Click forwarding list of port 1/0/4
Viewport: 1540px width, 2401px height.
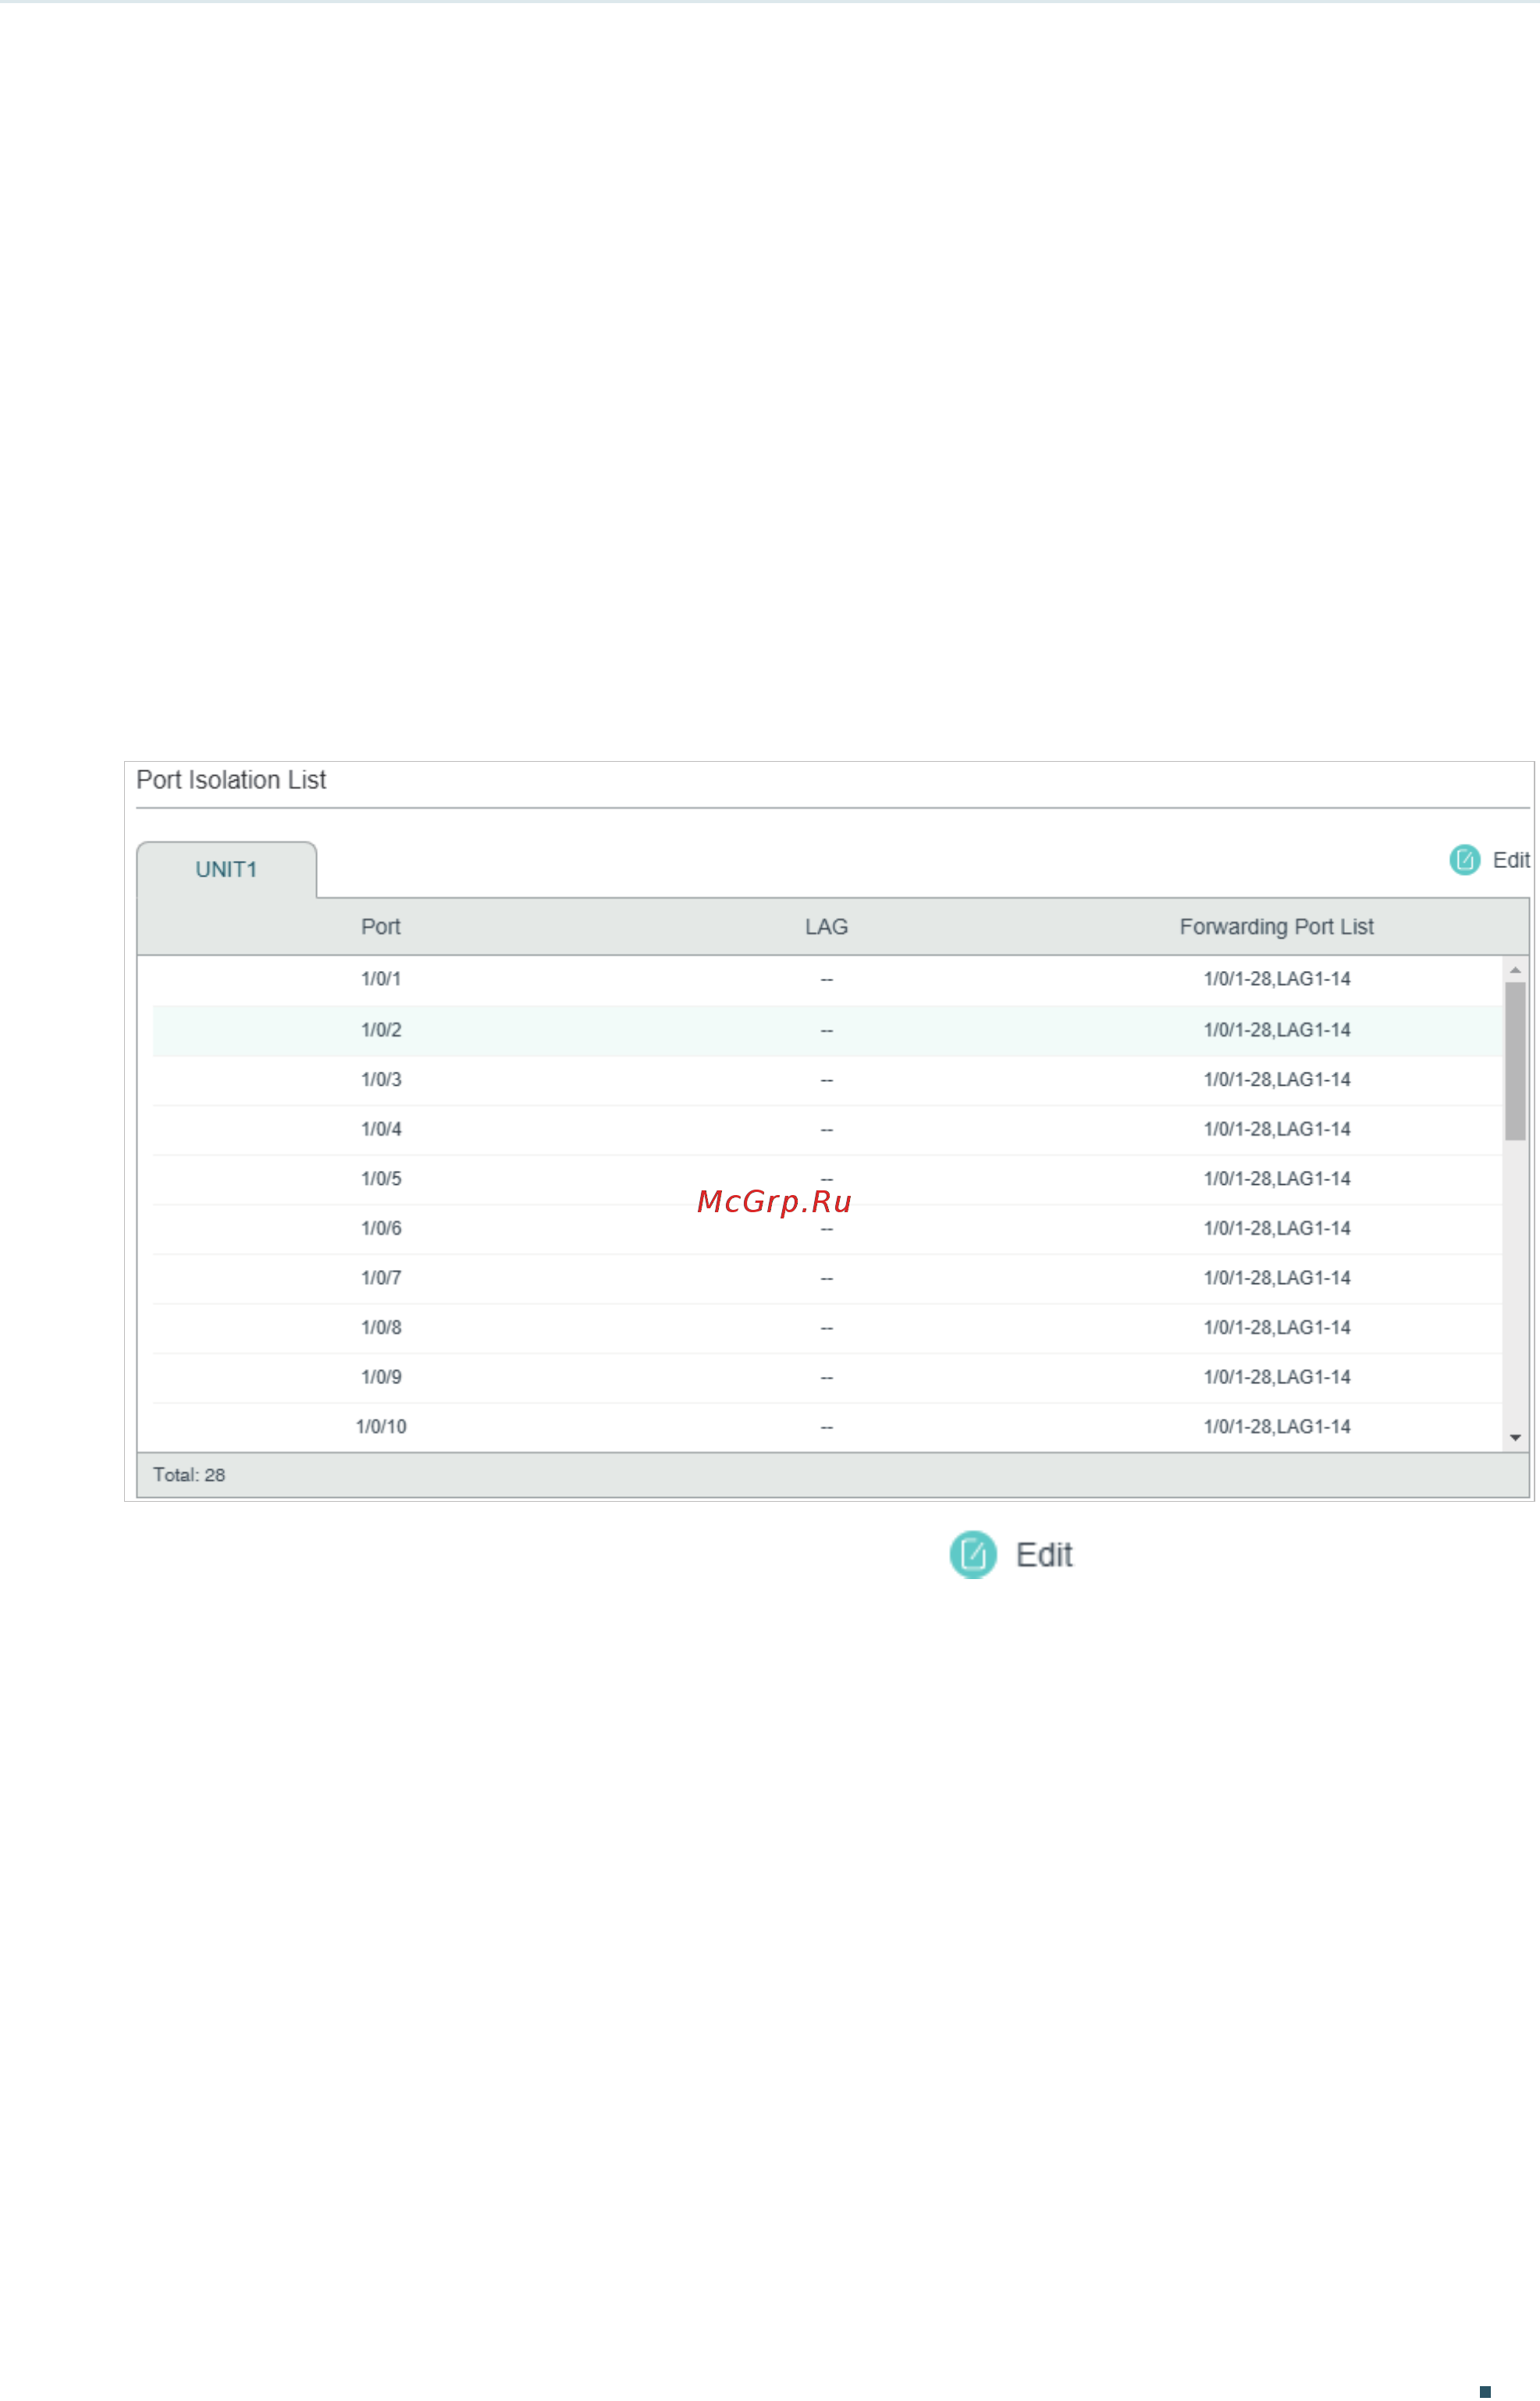[x=1277, y=1129]
